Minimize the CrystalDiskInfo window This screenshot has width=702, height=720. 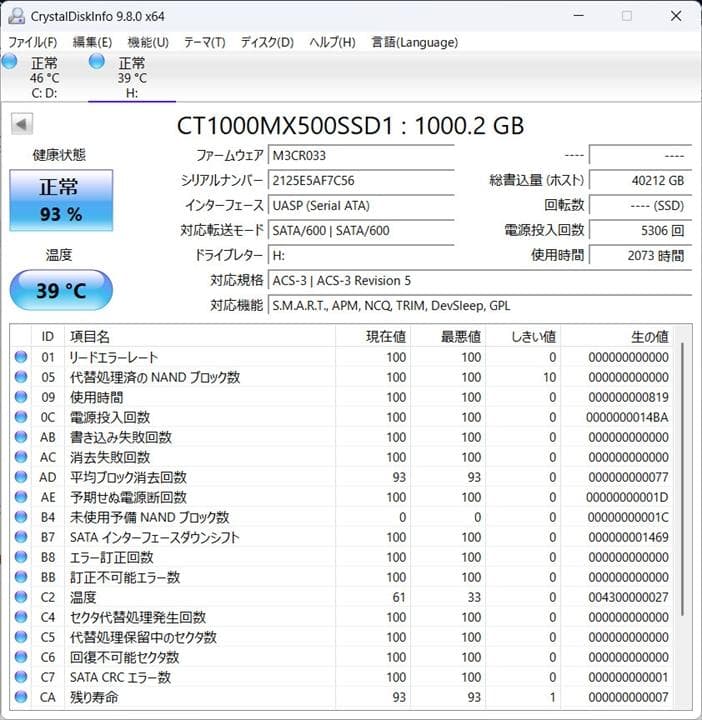[x=579, y=16]
